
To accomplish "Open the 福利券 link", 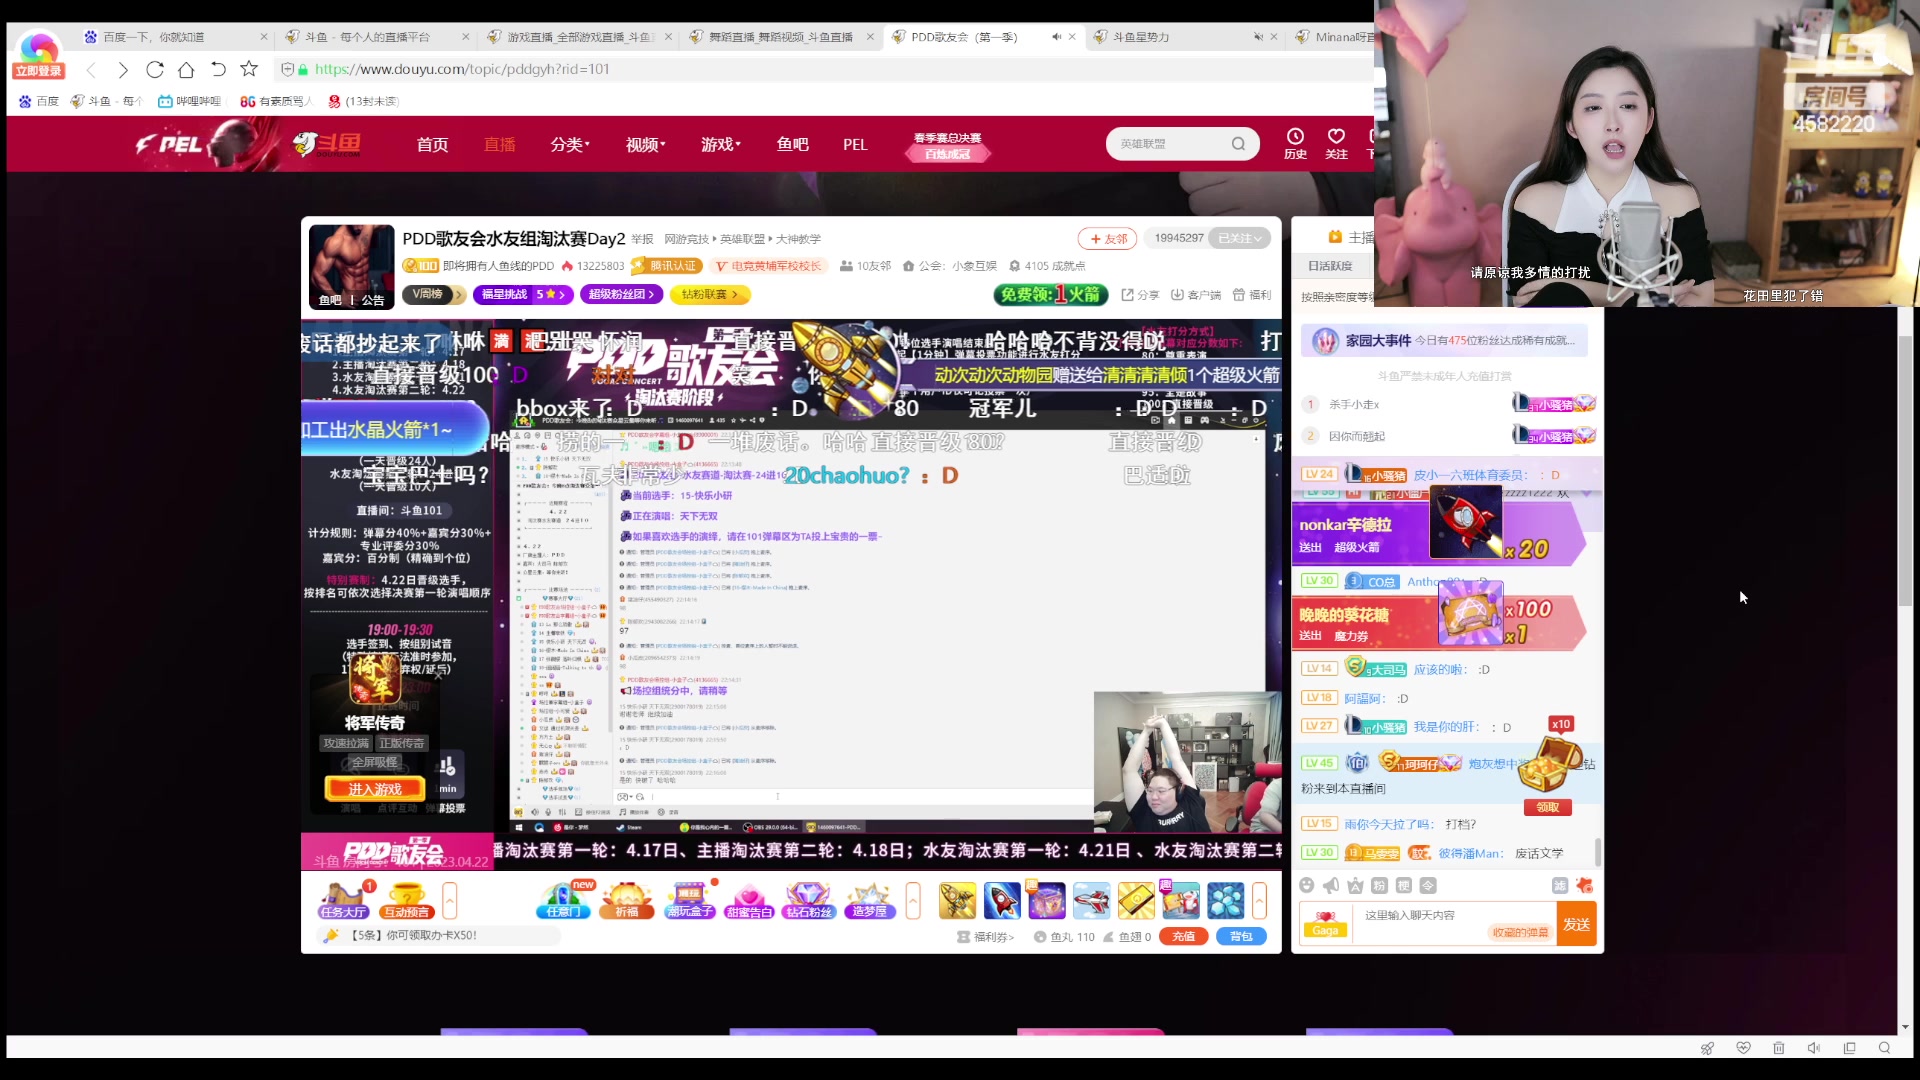I will tap(985, 937).
